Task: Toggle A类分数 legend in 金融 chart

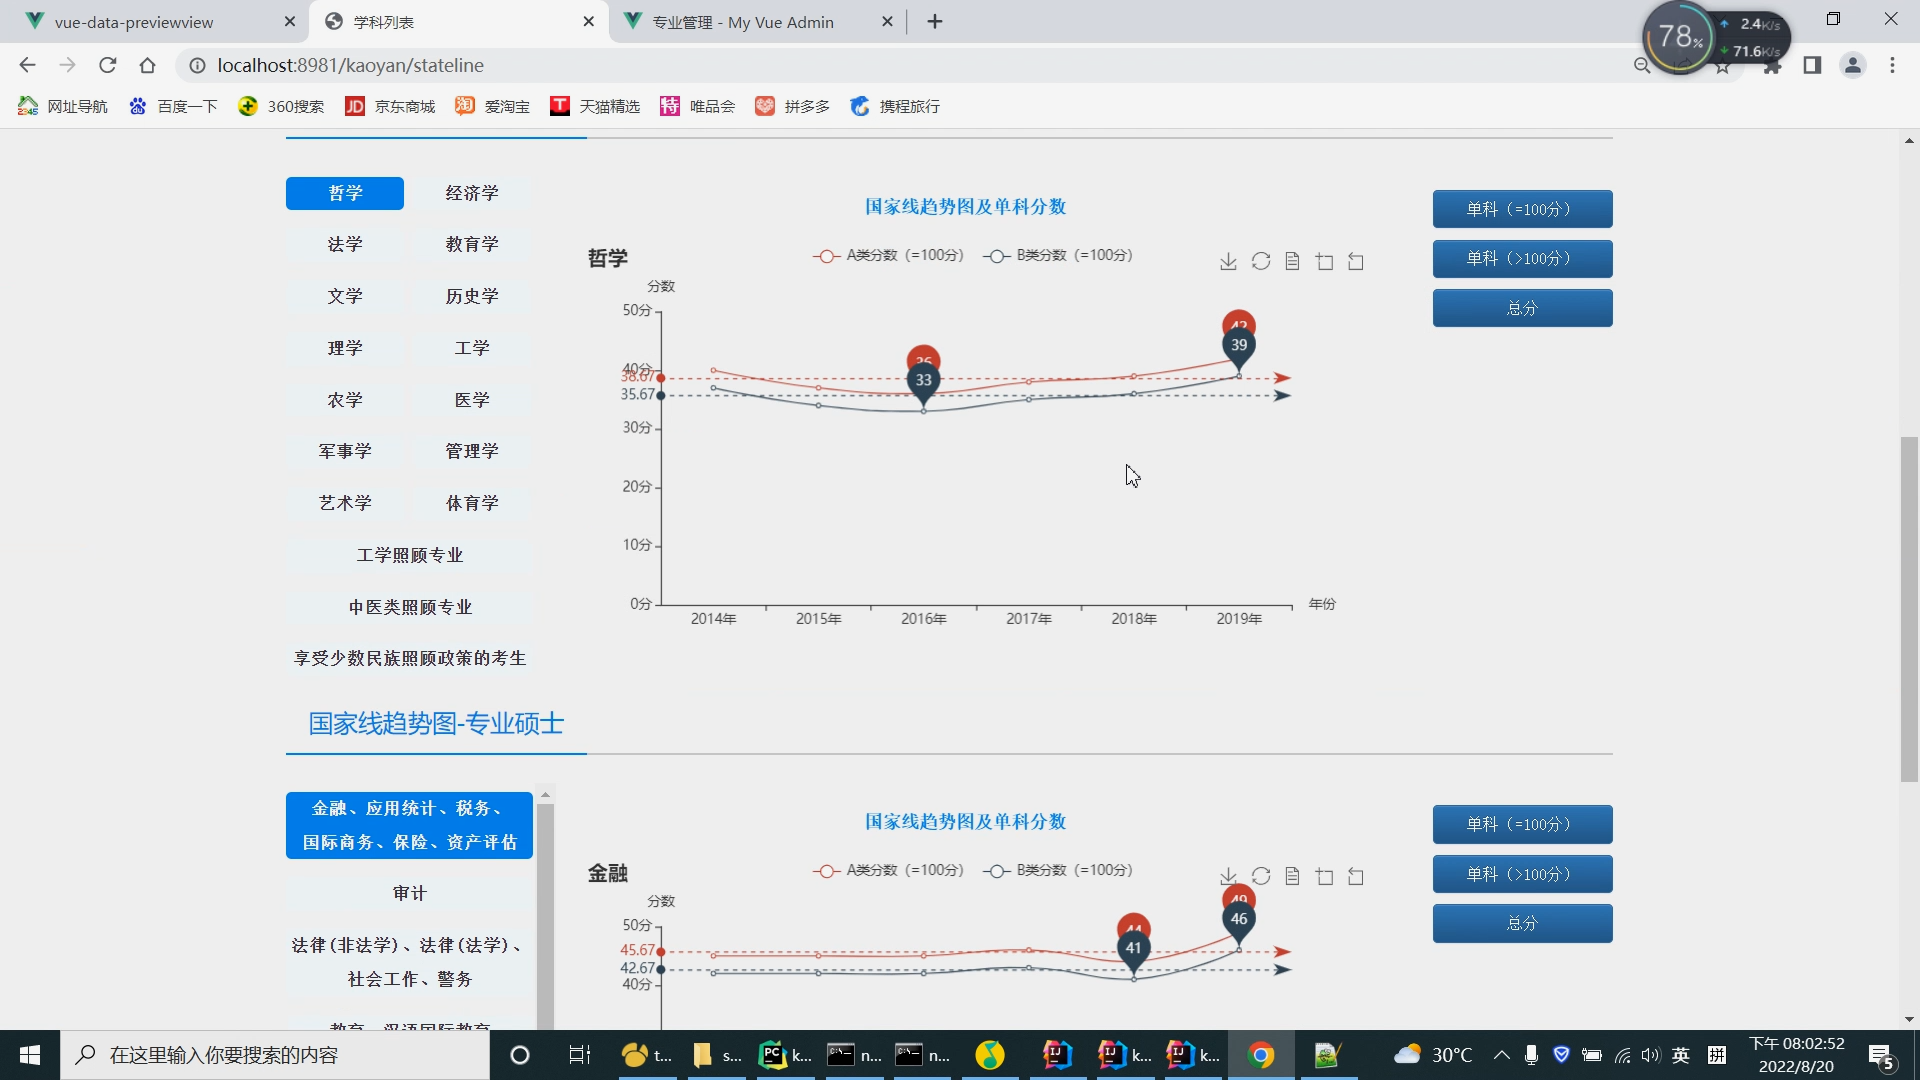Action: point(889,871)
